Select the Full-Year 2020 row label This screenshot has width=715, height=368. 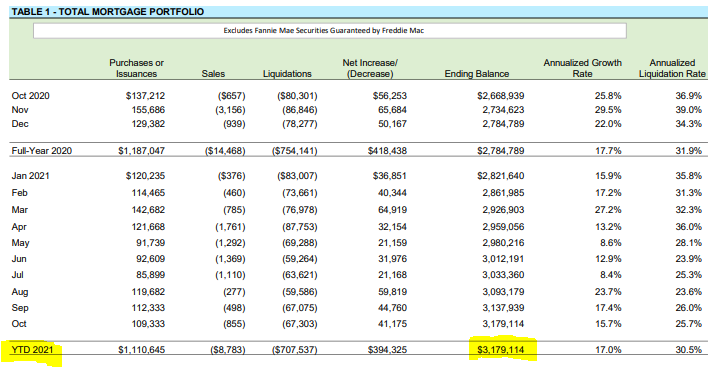click(41, 150)
